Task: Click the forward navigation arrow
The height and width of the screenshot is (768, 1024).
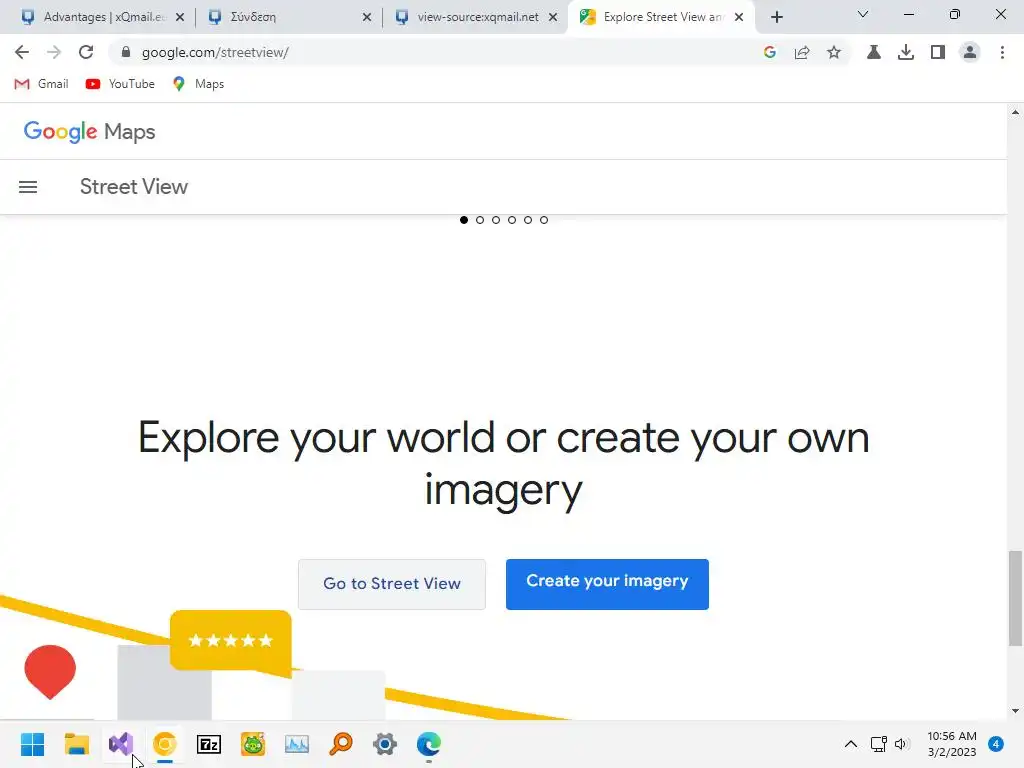Action: coord(54,52)
